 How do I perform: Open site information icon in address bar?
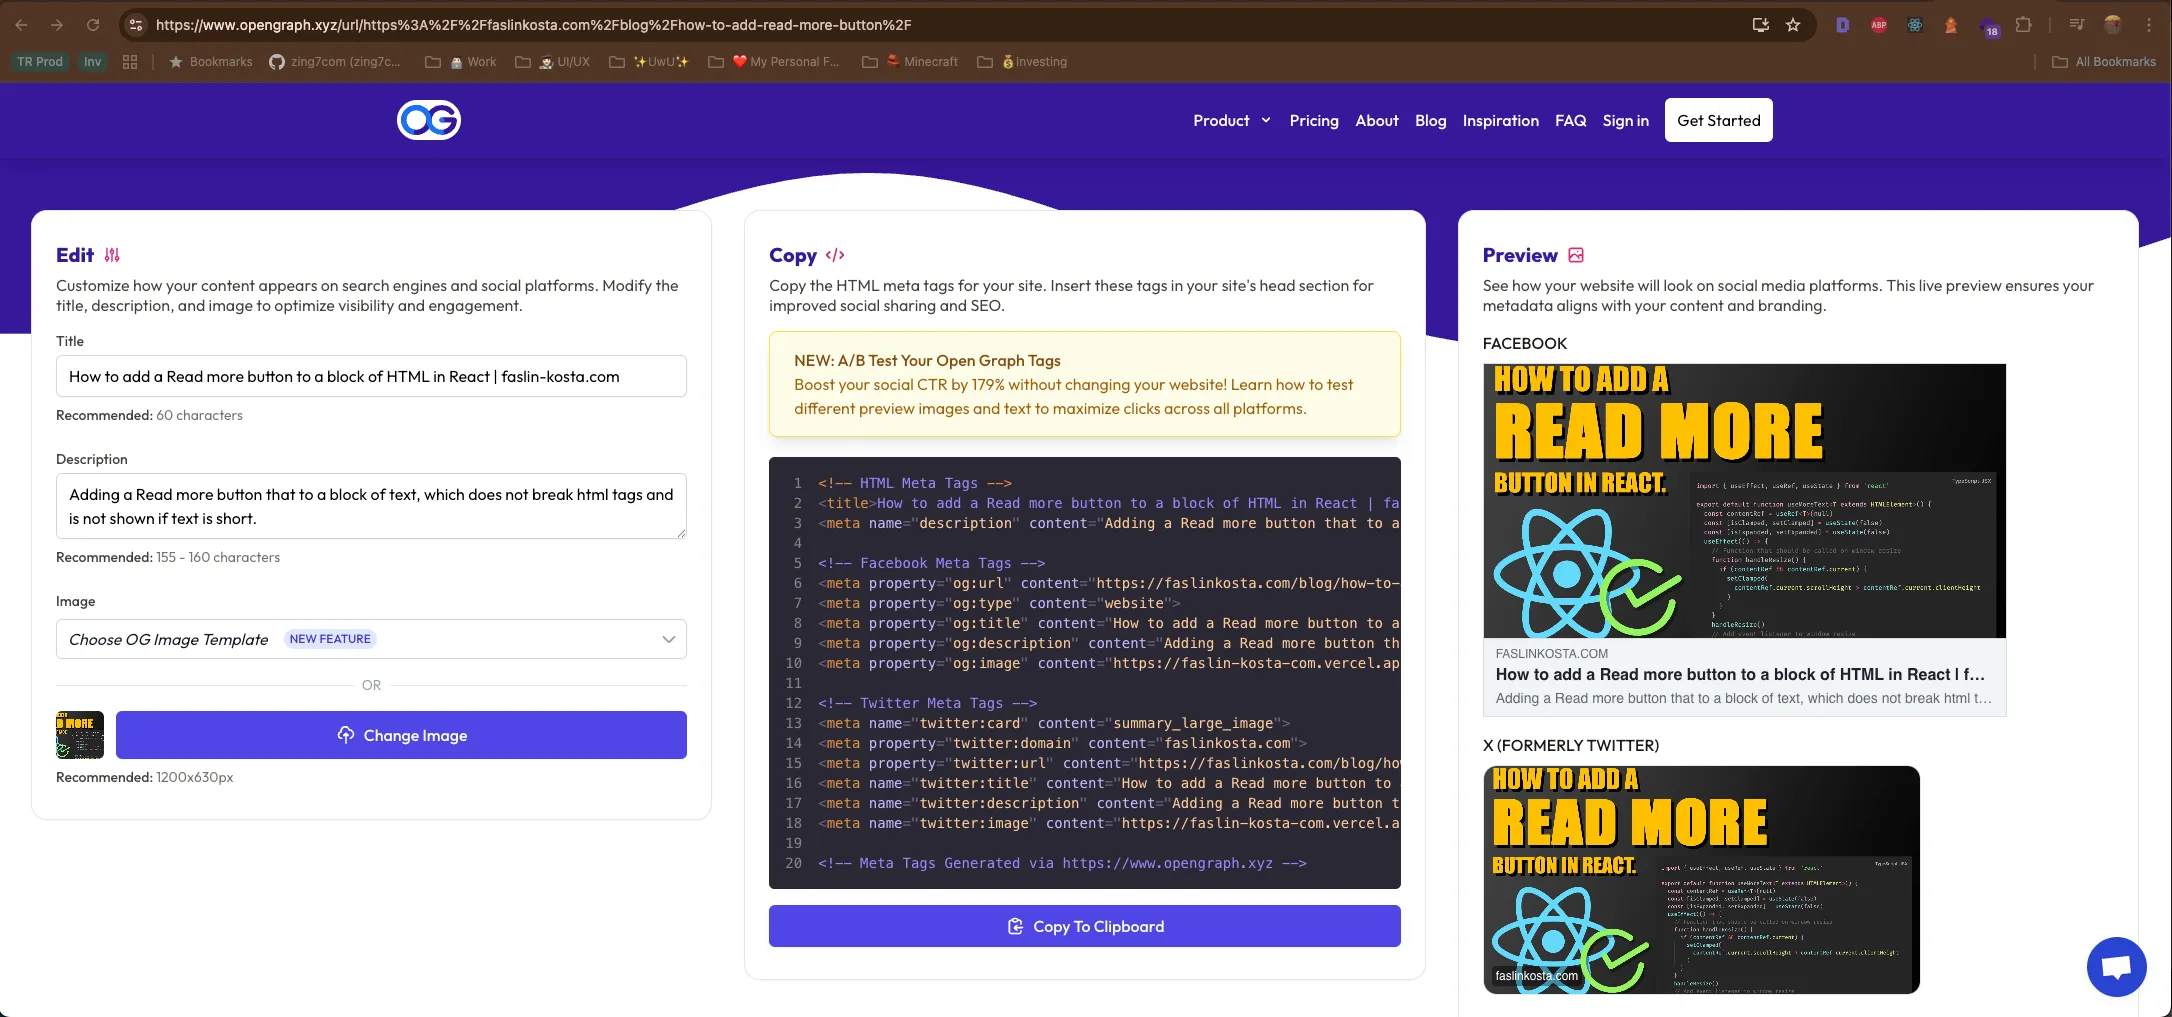(x=136, y=25)
